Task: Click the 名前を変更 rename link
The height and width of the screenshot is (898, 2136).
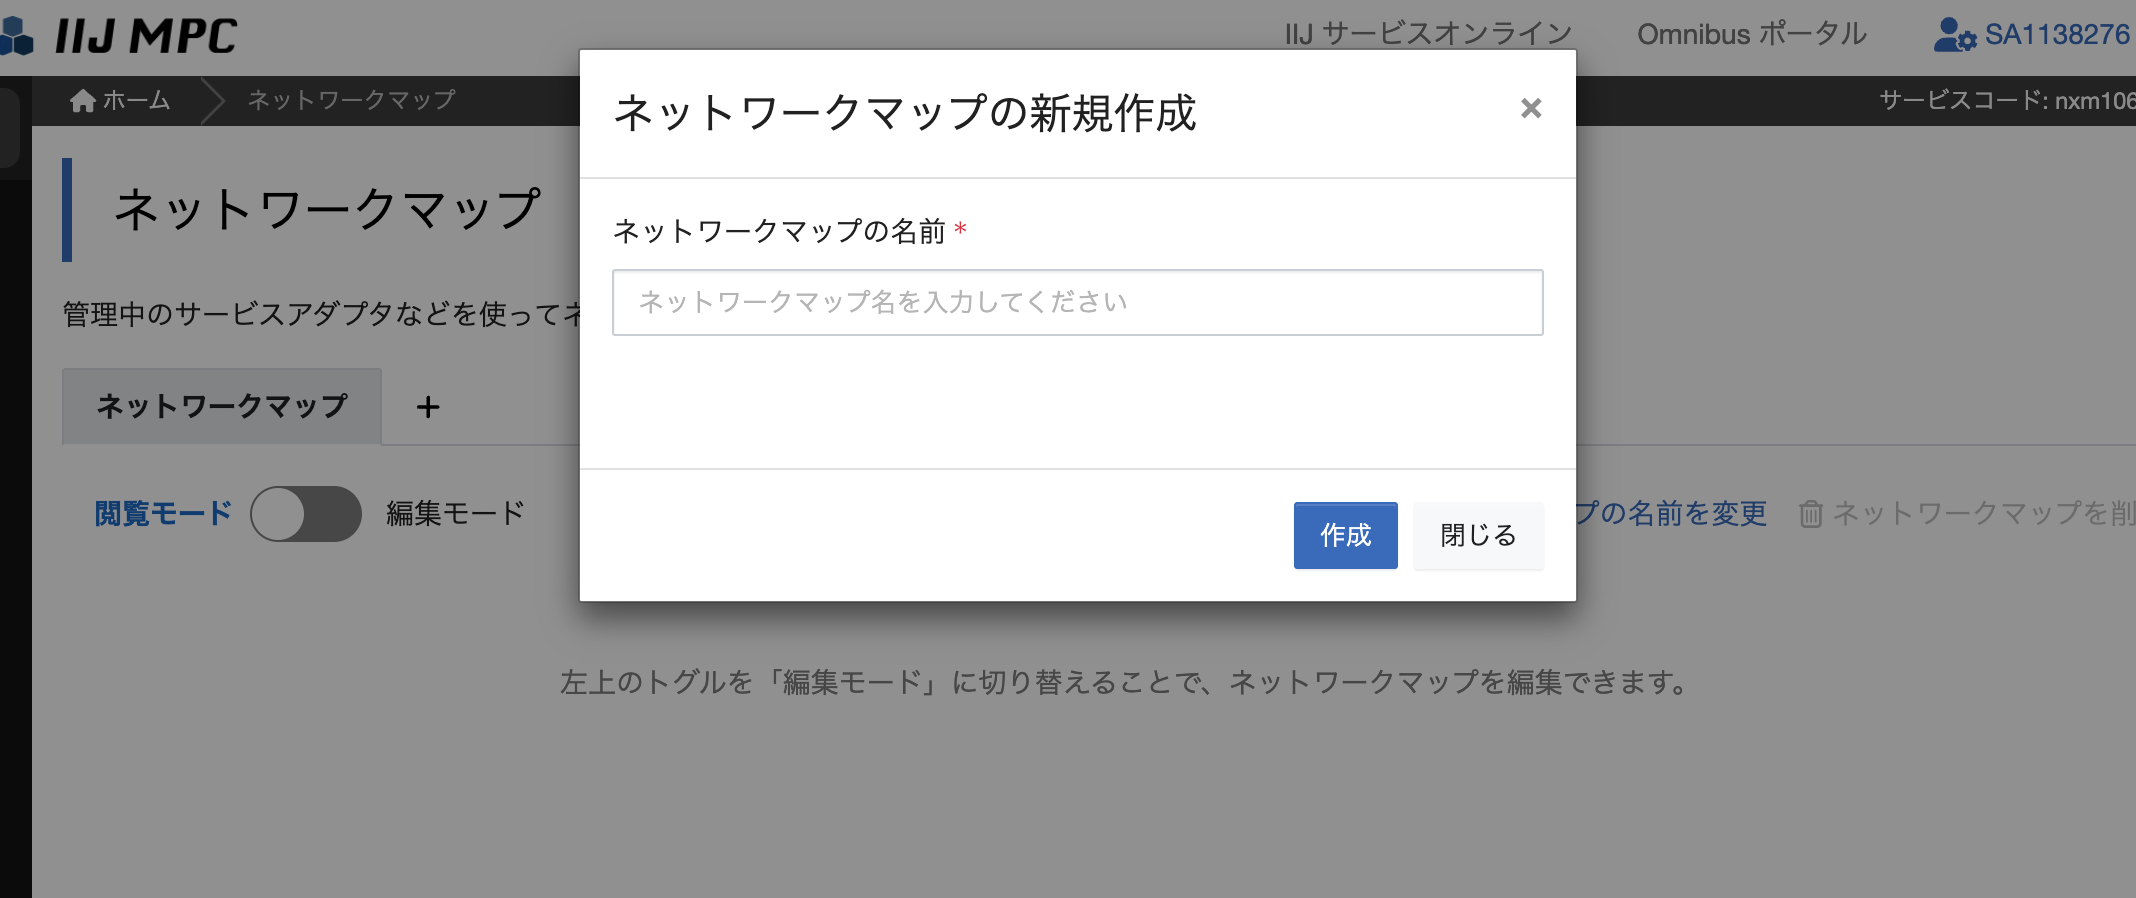Action: (x=1672, y=514)
